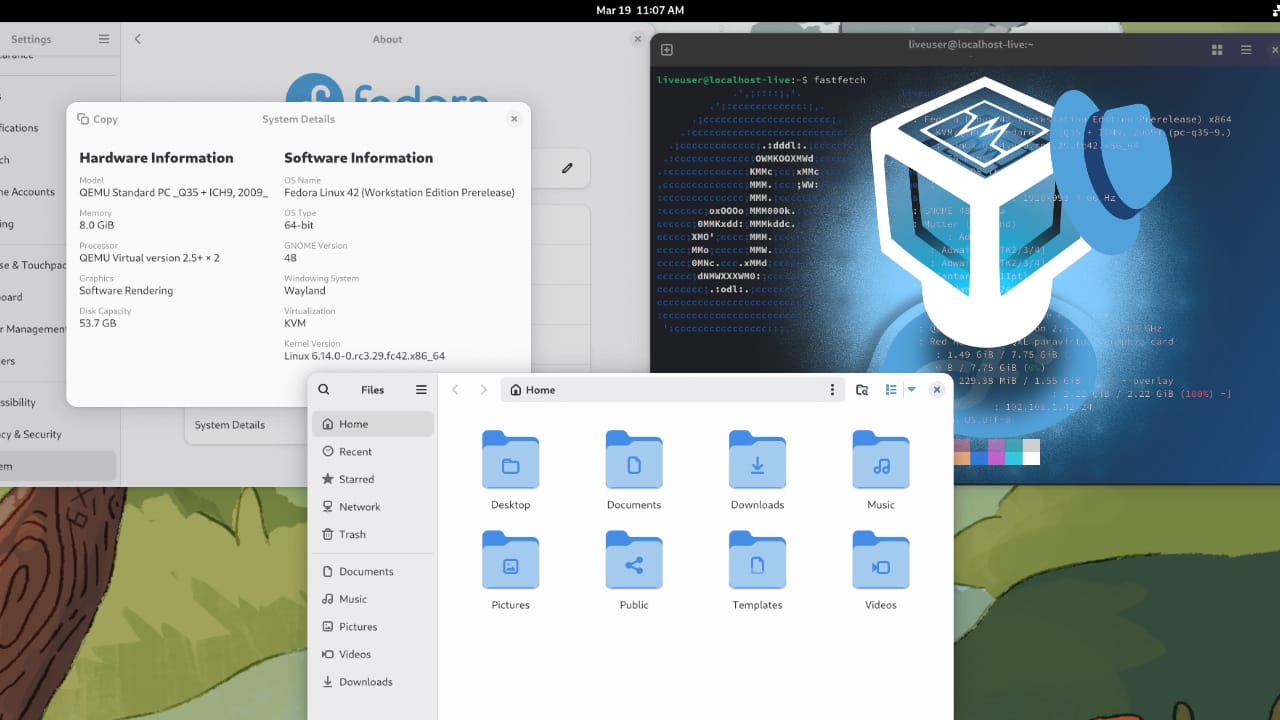Image resolution: width=1280 pixels, height=720 pixels.
Task: Open the search icon in Files sidebar header
Action: [x=322, y=389]
